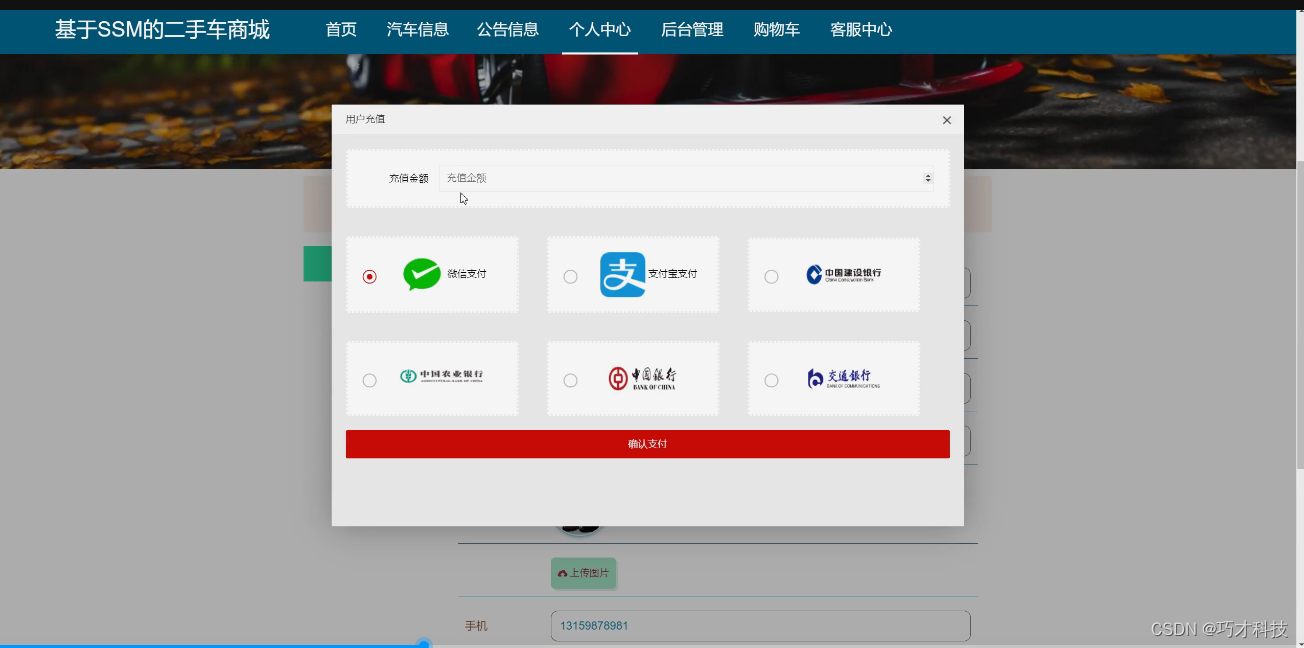Open the 首页 menu item
The image size is (1304, 648).
point(341,30)
